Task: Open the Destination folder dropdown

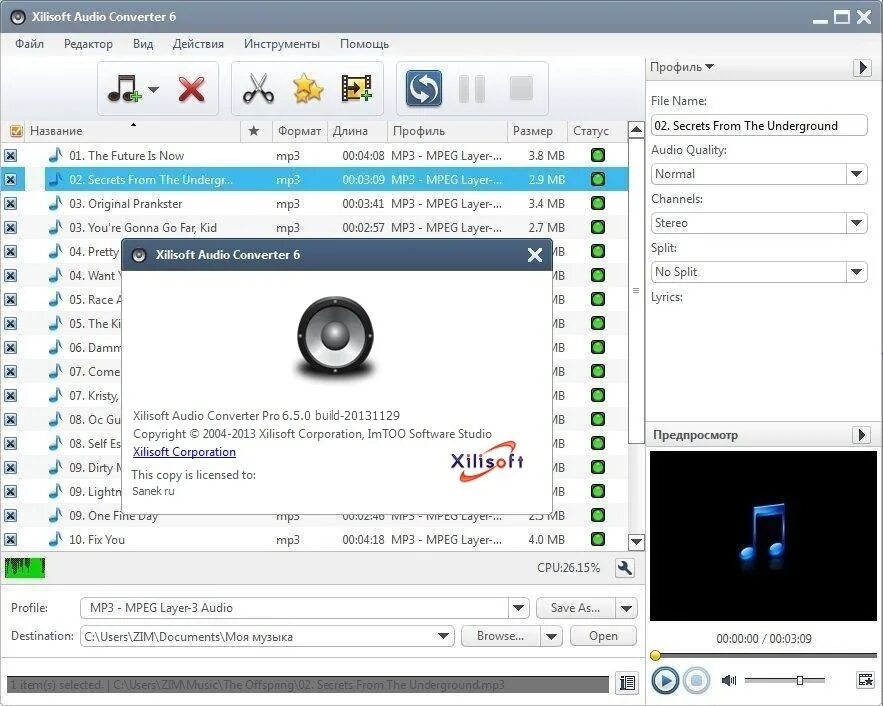Action: pos(443,636)
